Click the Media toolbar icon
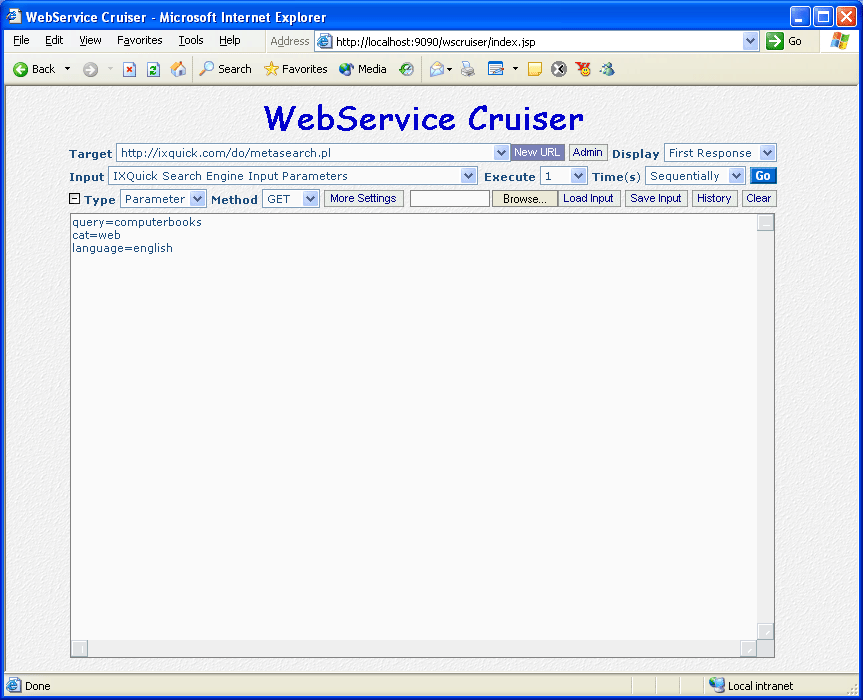Viewport: 863px width, 700px height. 362,69
